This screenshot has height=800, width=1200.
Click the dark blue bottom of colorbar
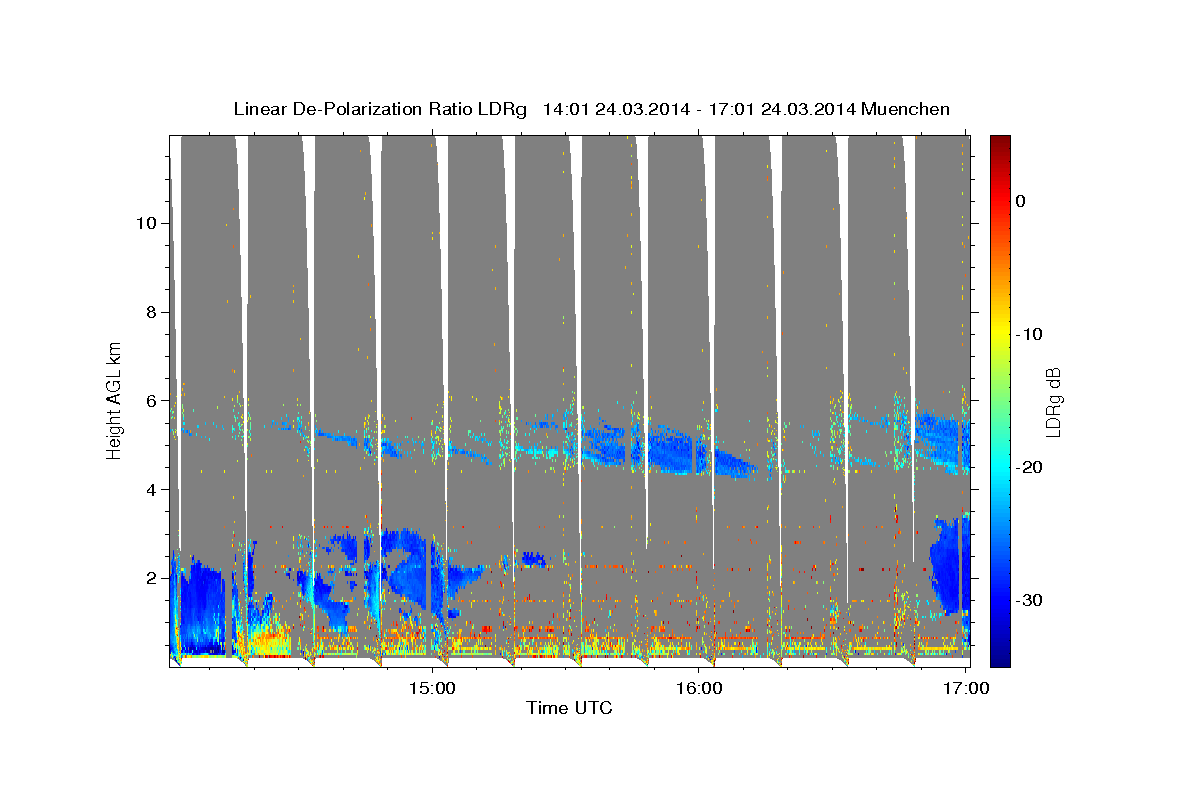(x=999, y=658)
